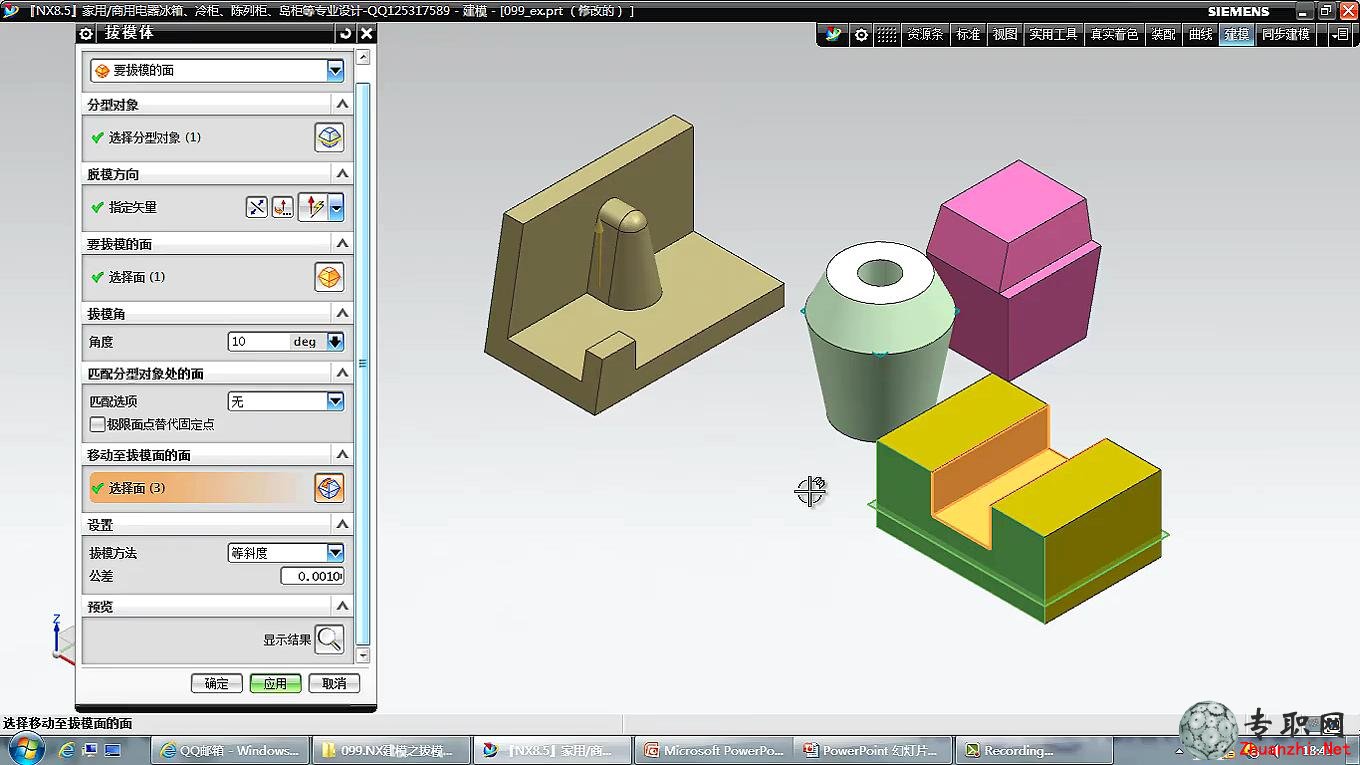Click the 选择面 (3) highlighted row

click(199, 488)
